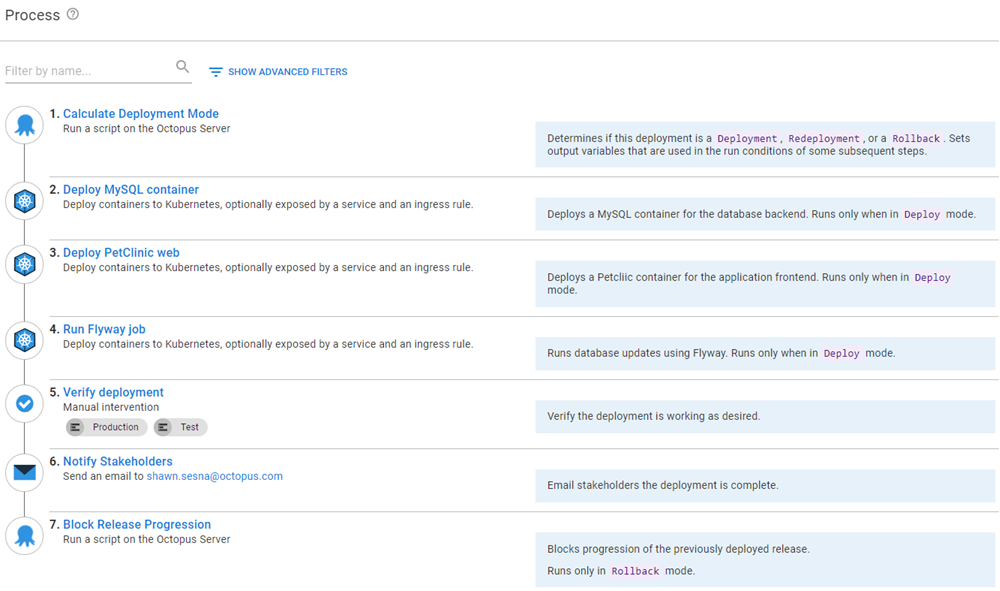Open the Calculate Deployment Mode step
This screenshot has width=1000, height=591.
pos(140,113)
